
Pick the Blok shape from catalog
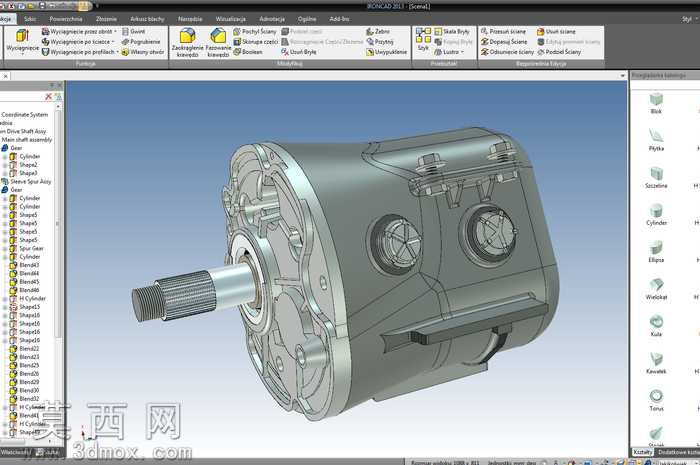(656, 103)
